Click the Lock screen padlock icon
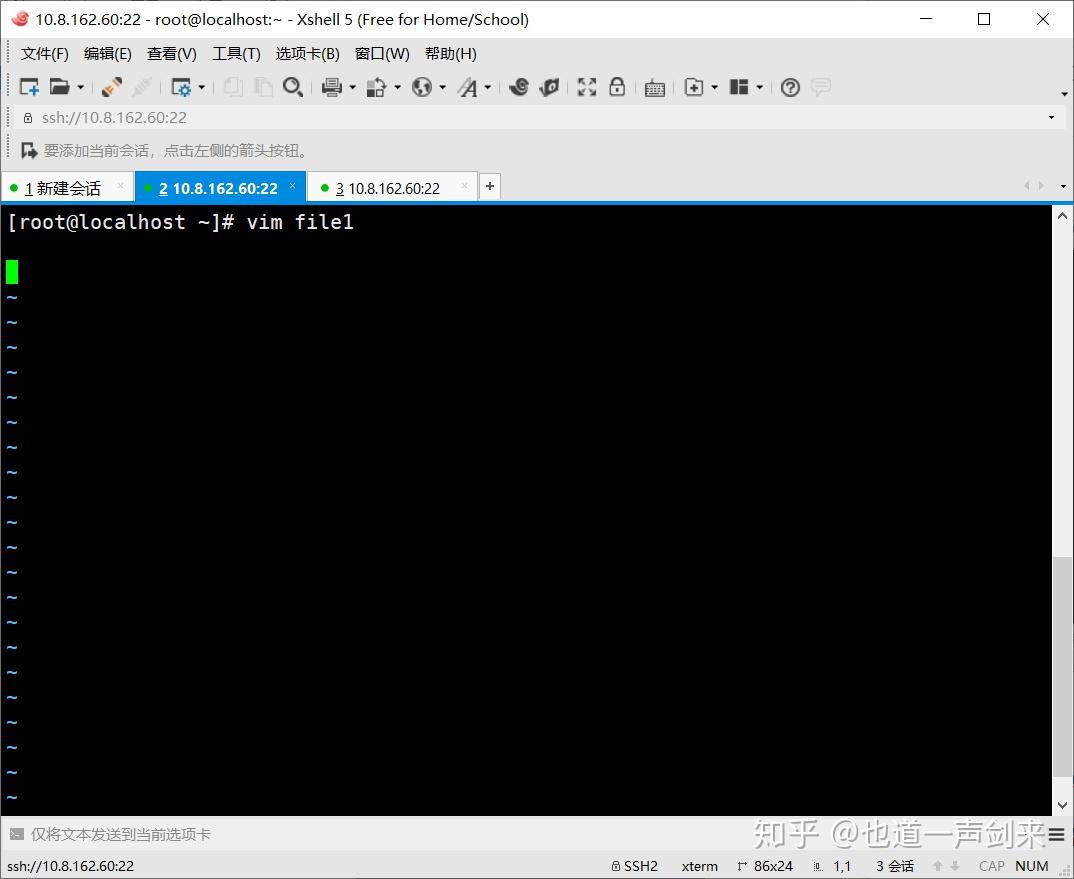Viewport: 1074px width, 879px height. [x=617, y=87]
